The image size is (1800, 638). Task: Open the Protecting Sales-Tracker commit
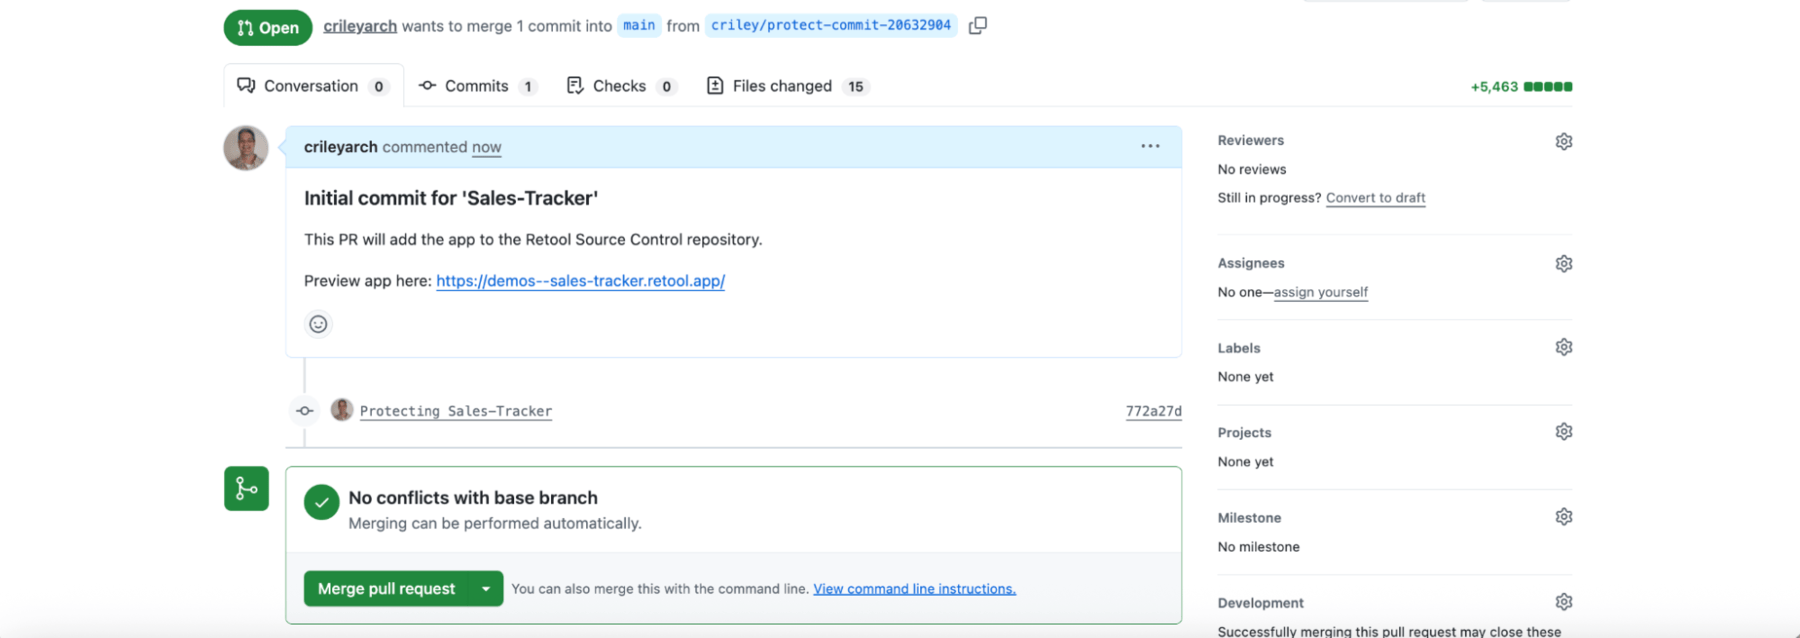pos(456,411)
